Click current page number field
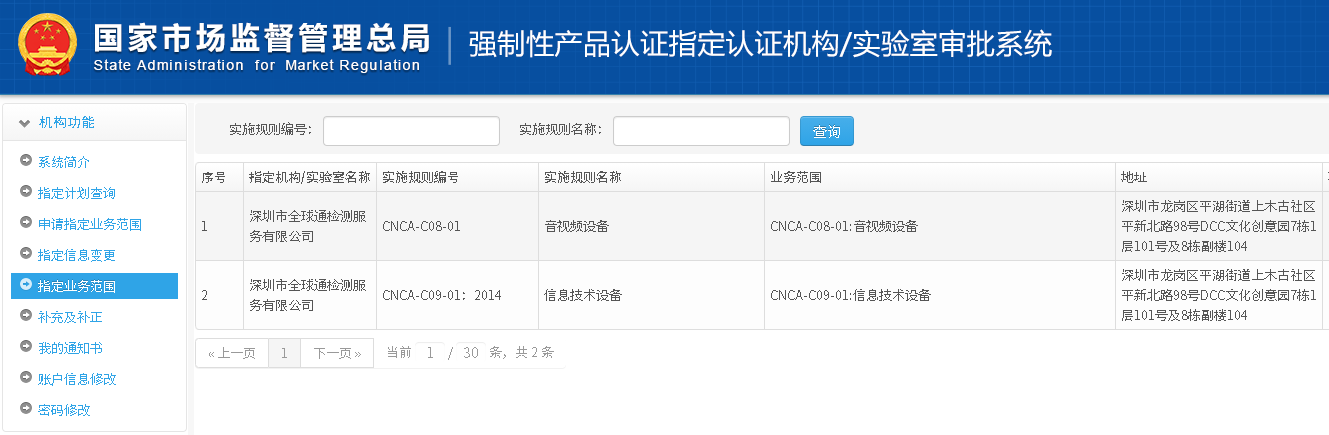The image size is (1329, 435). point(430,353)
